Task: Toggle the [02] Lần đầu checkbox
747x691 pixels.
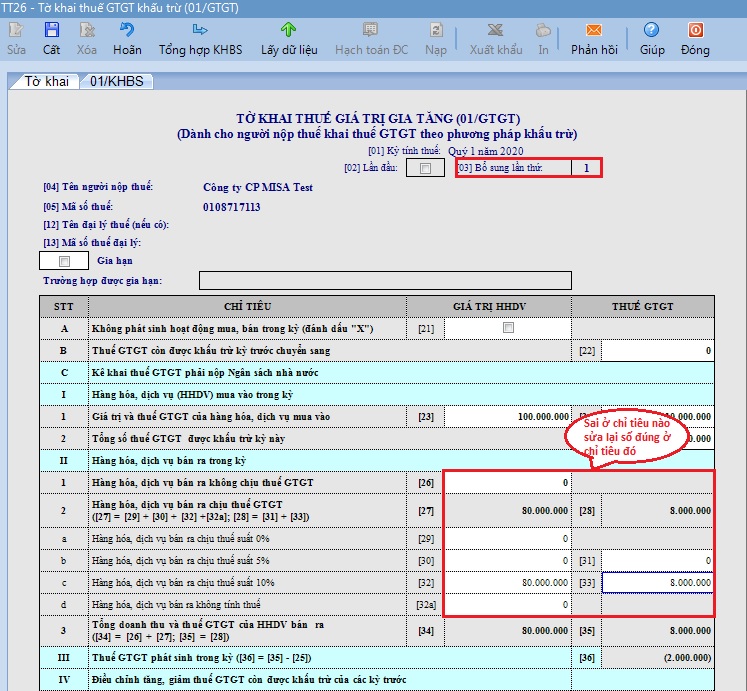Action: pyautogui.click(x=425, y=168)
